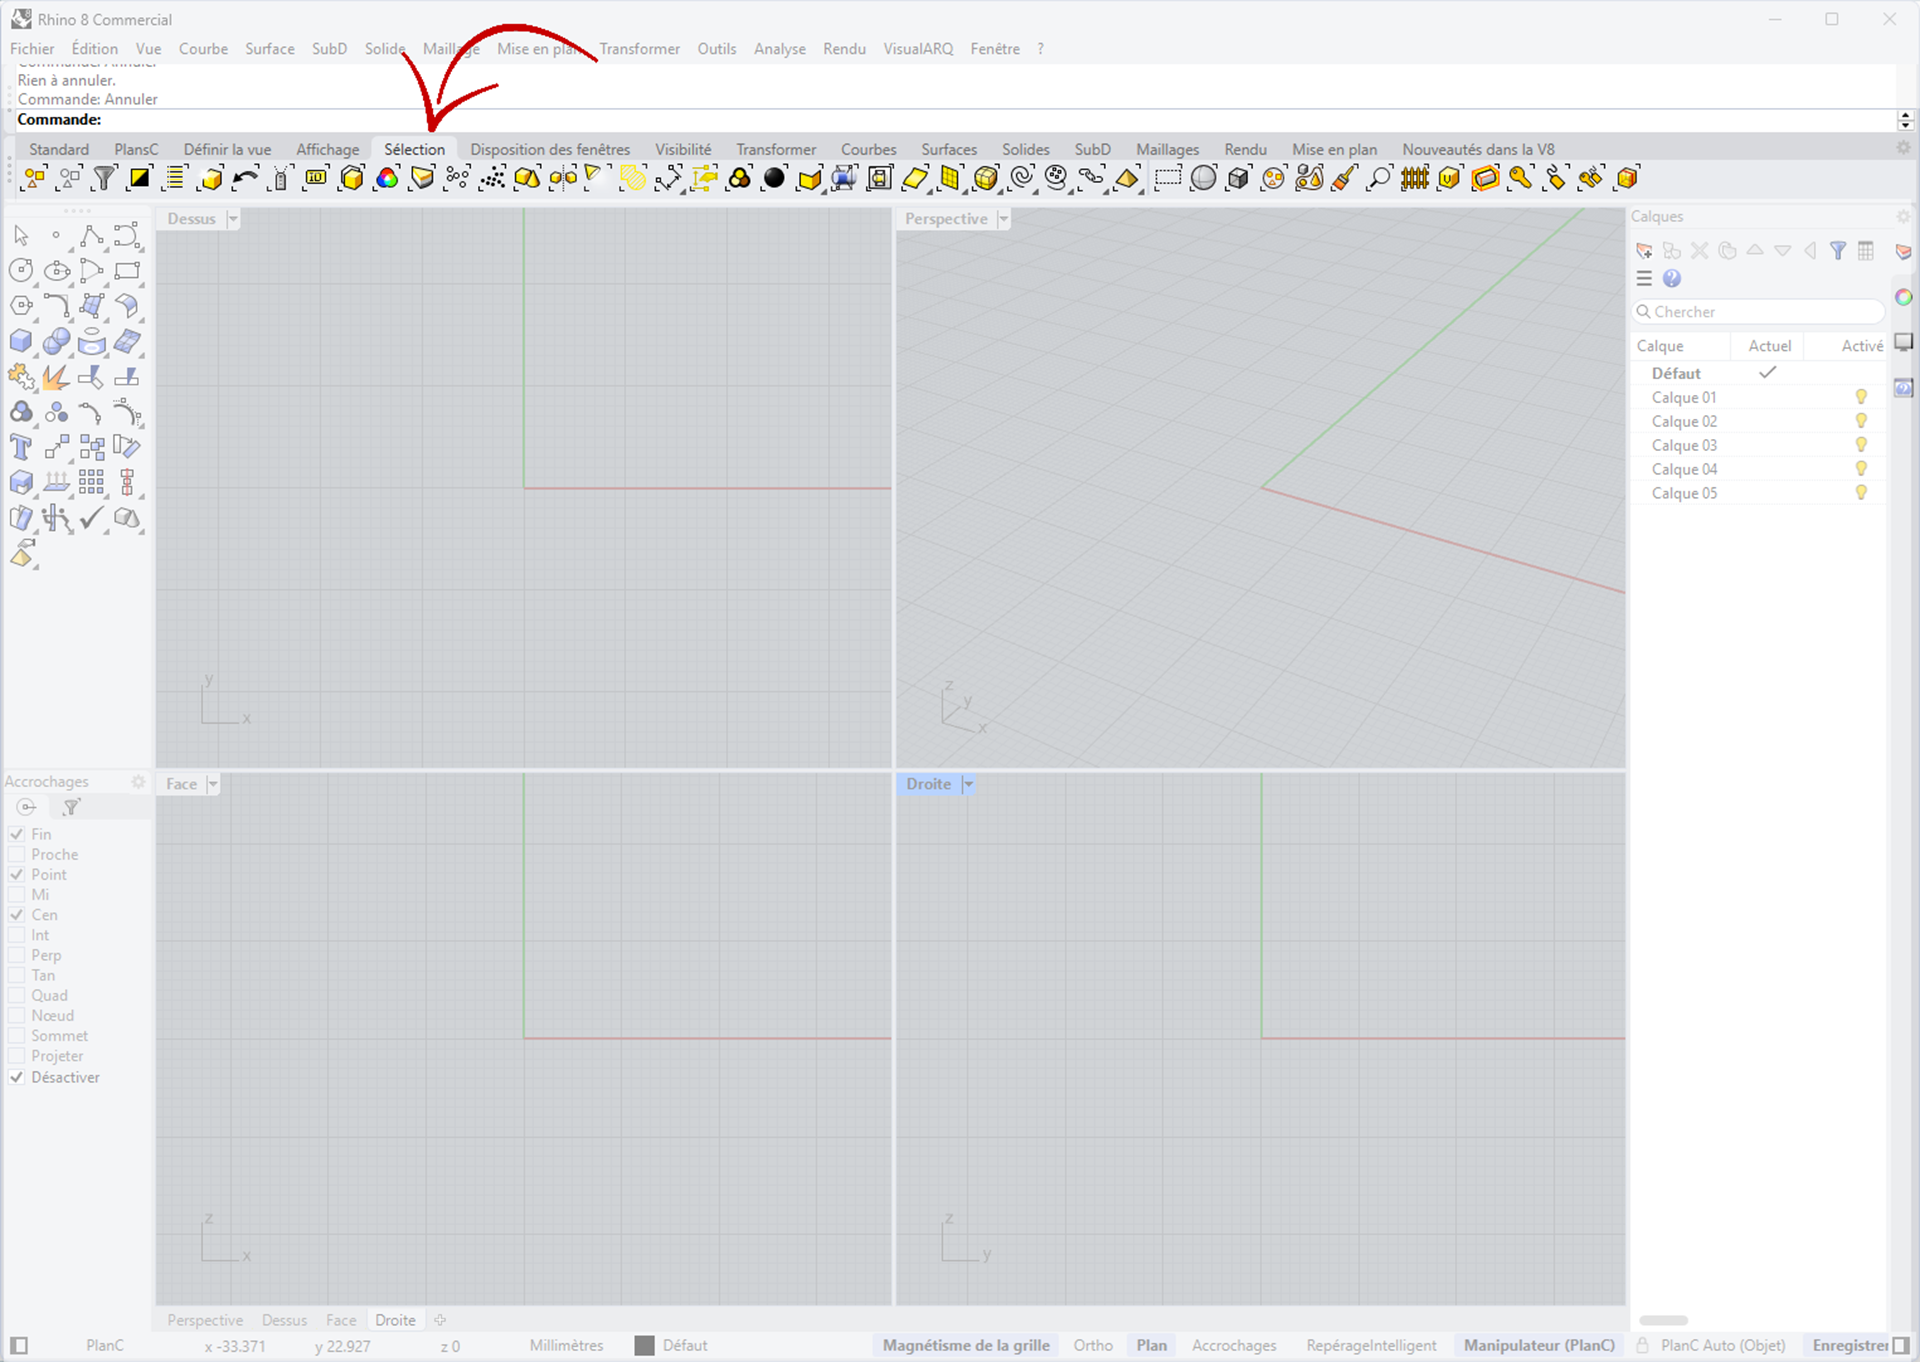1920x1362 pixels.
Task: Create new layer icon in Calques
Action: pos(1644,251)
